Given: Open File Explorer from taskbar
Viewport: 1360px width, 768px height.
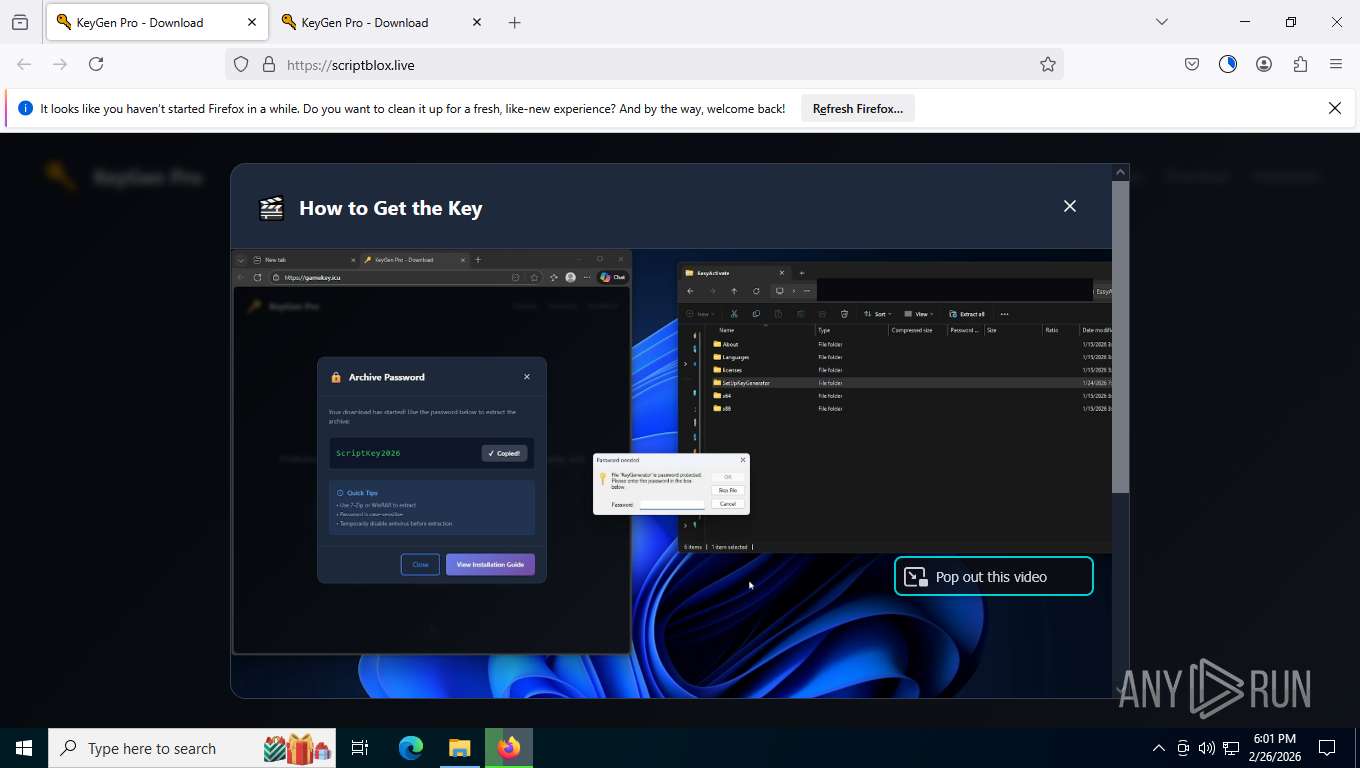Looking at the screenshot, I should pyautogui.click(x=459, y=748).
